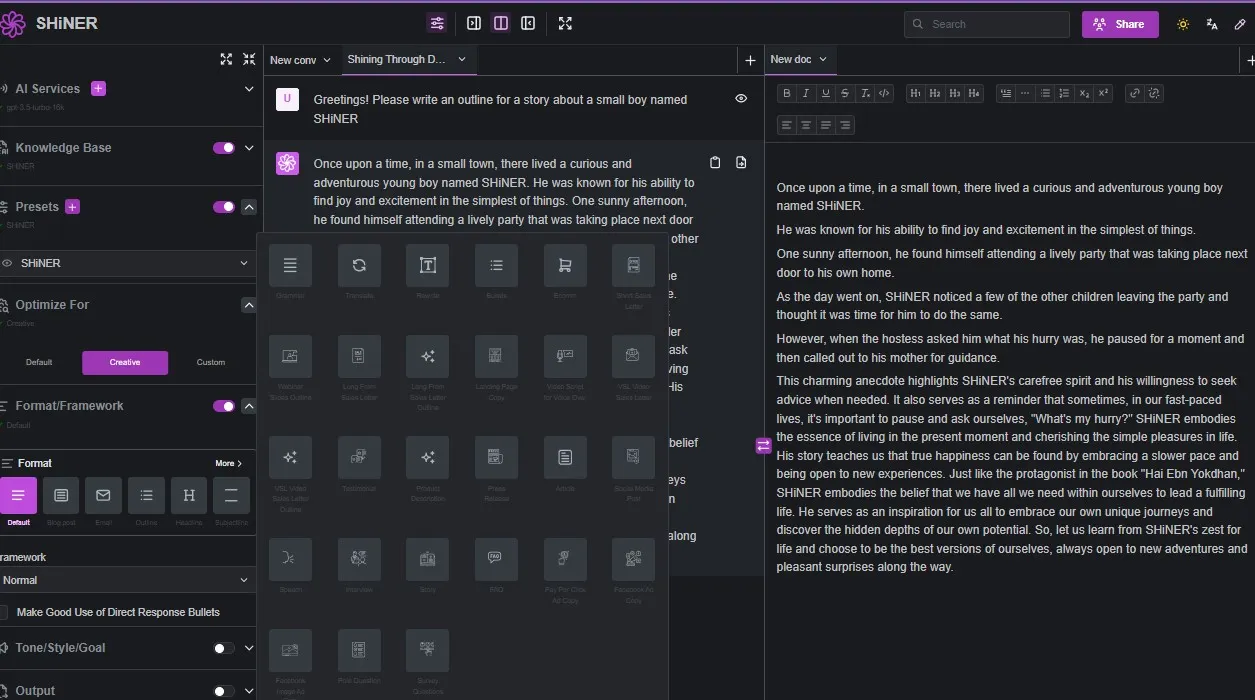Select the Translate format icon
Viewport: 1255px width, 700px height.
(x=359, y=266)
